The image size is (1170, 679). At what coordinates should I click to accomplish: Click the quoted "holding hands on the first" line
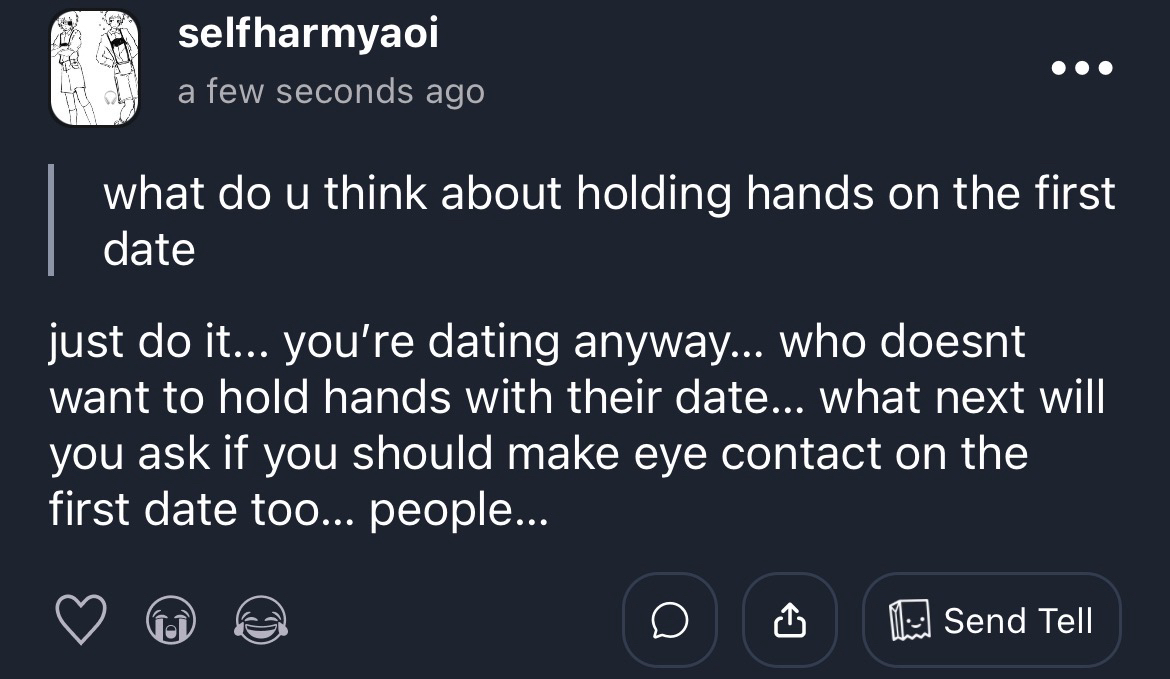[x=609, y=192]
